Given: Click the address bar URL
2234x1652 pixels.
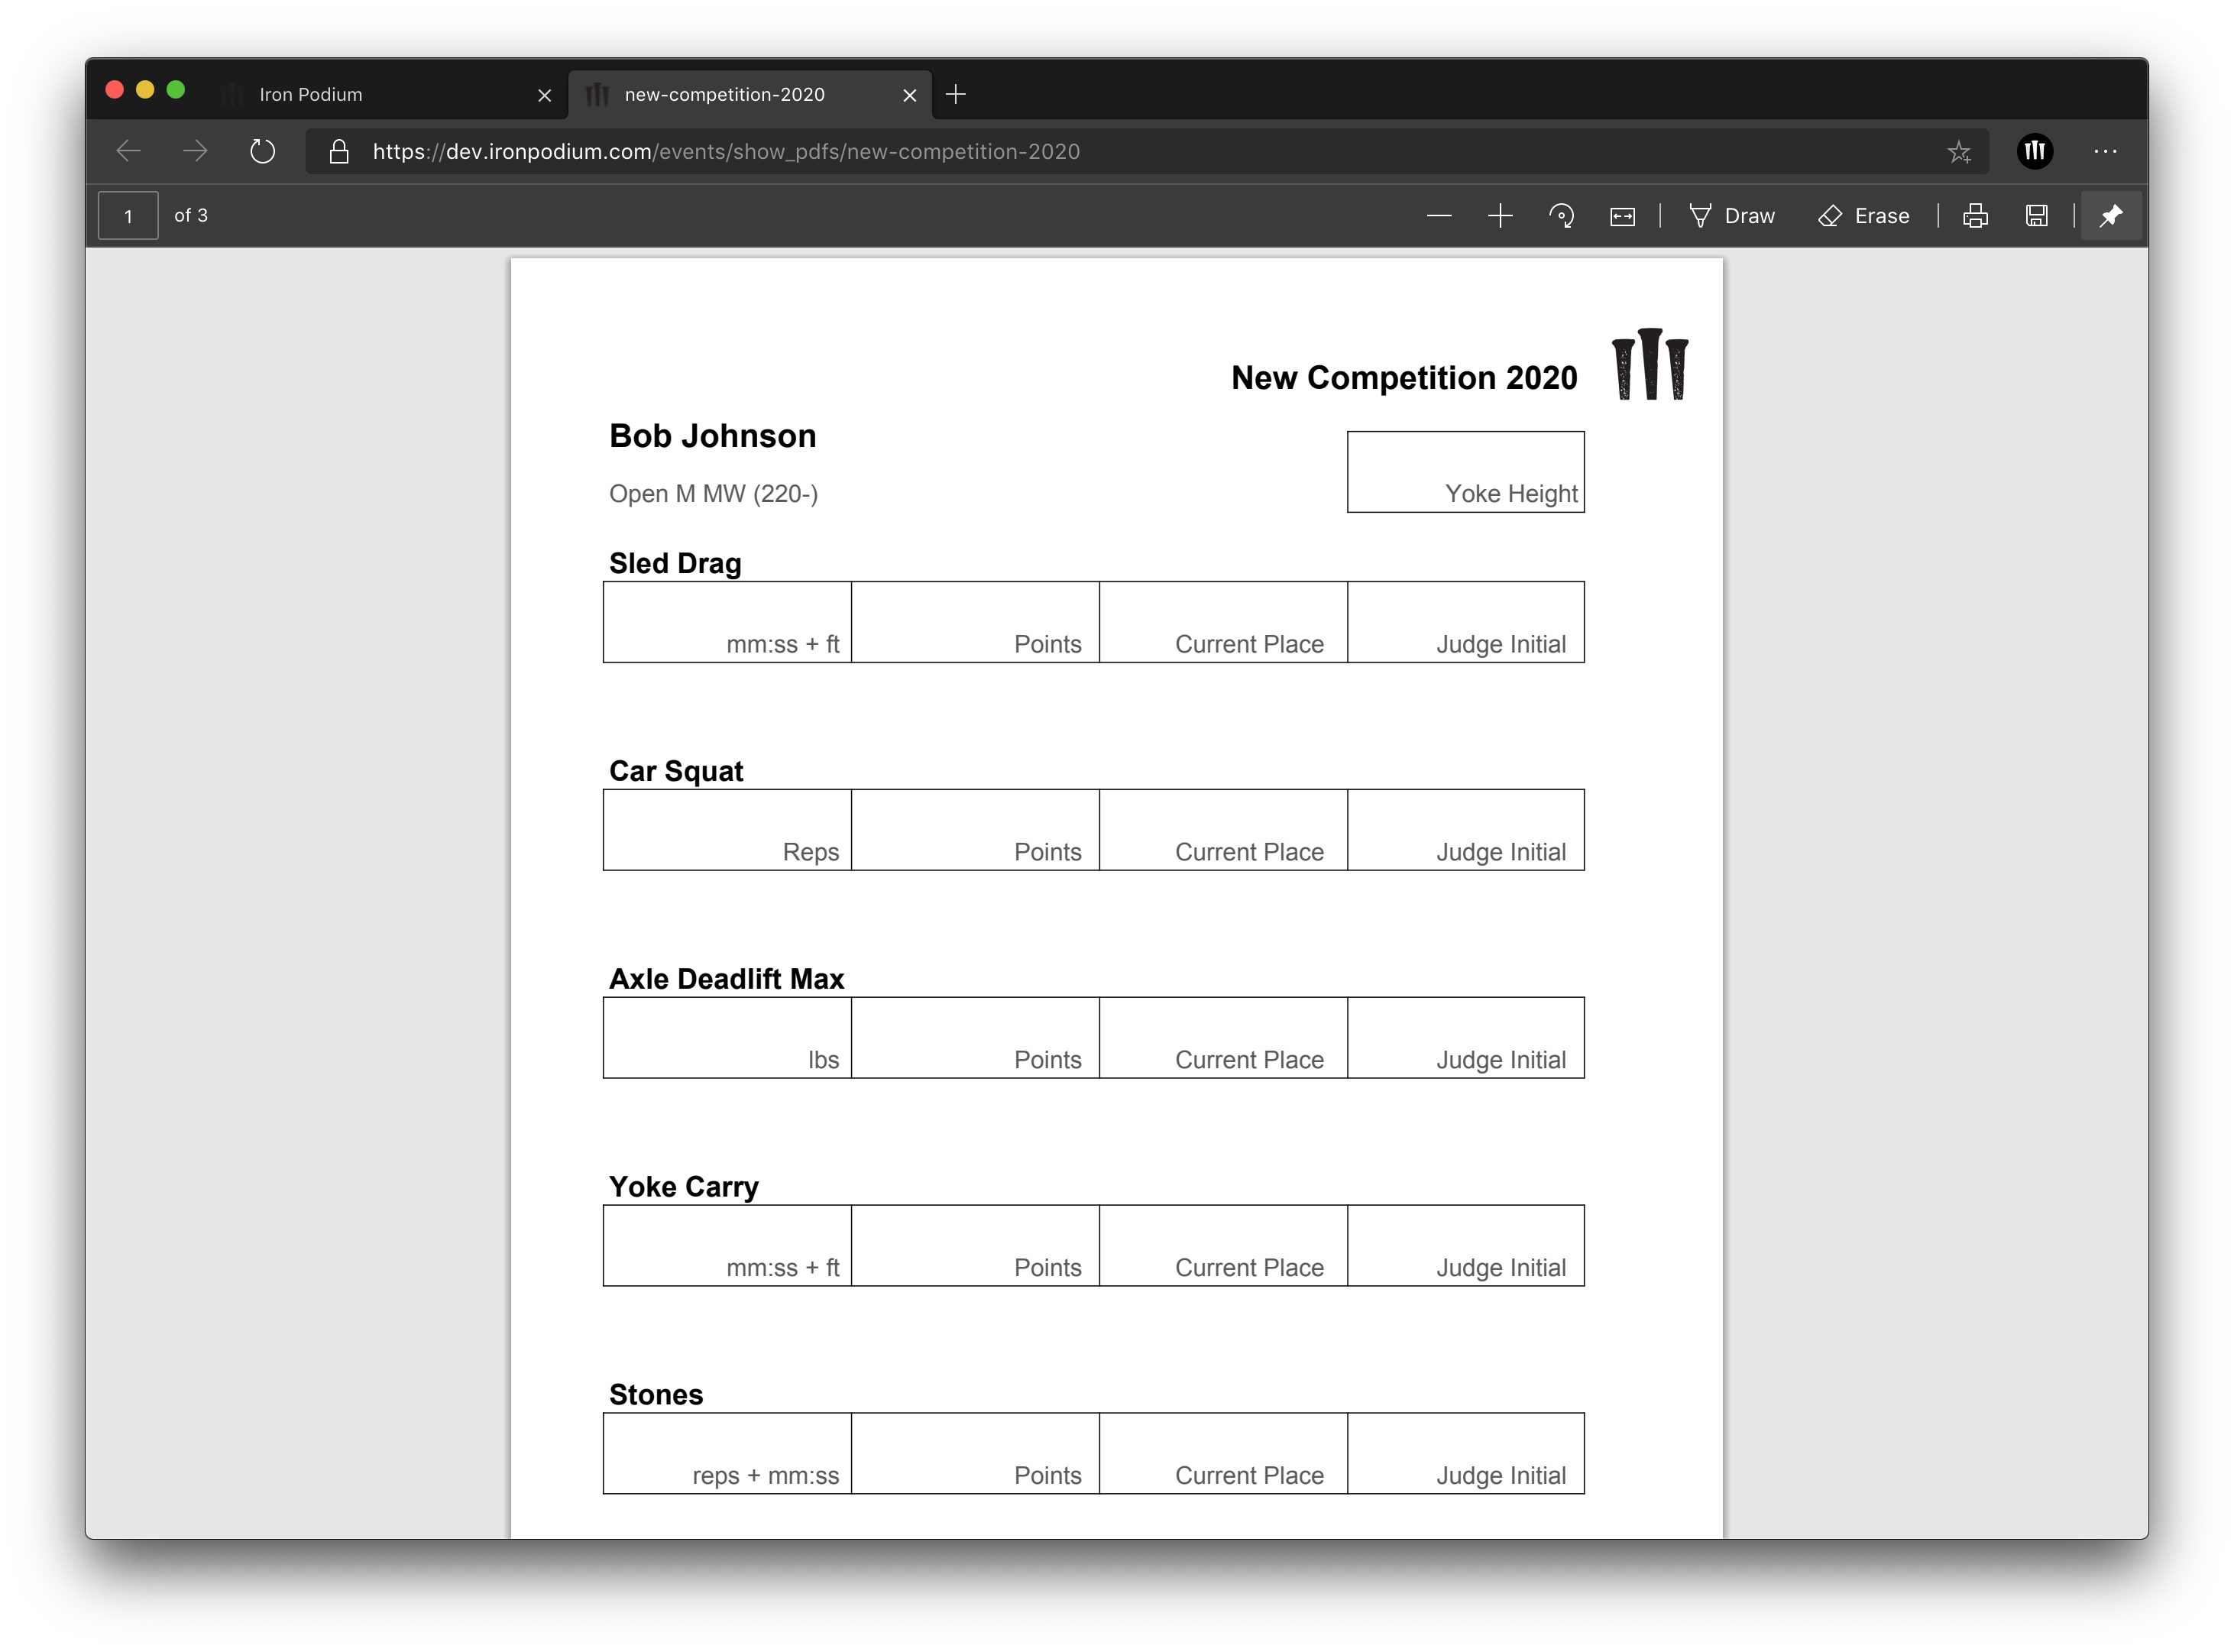Looking at the screenshot, I should click(x=726, y=151).
